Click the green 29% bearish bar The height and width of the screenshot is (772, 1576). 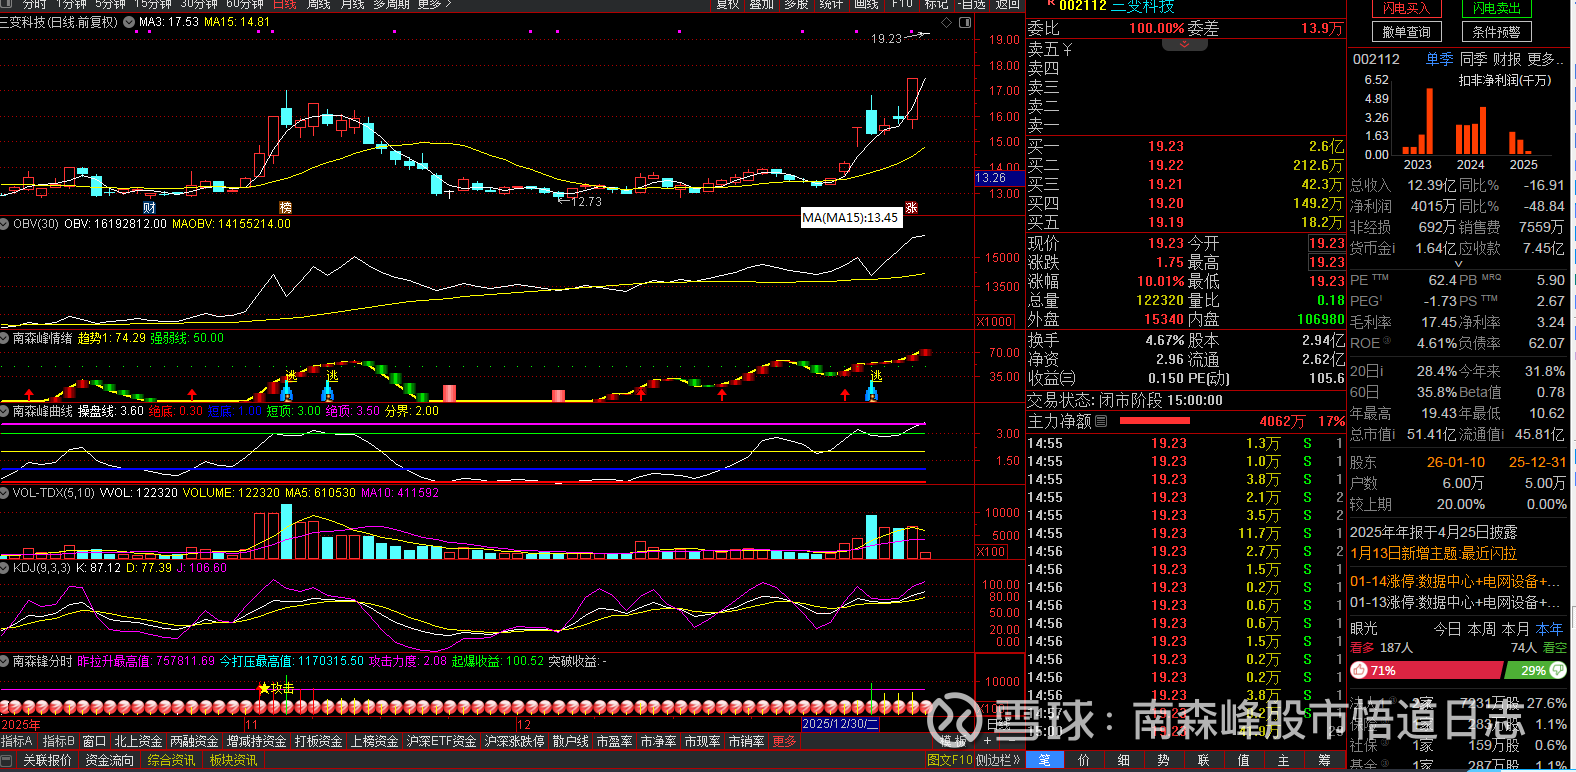tap(1535, 670)
